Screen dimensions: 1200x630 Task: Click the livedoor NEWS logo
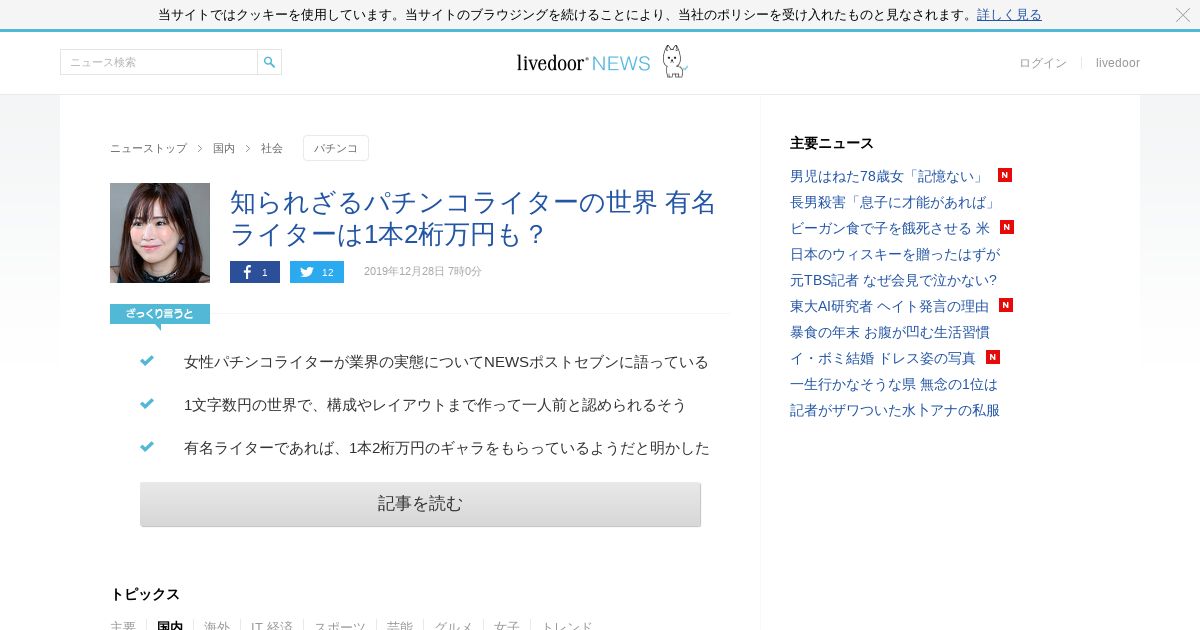coord(583,63)
